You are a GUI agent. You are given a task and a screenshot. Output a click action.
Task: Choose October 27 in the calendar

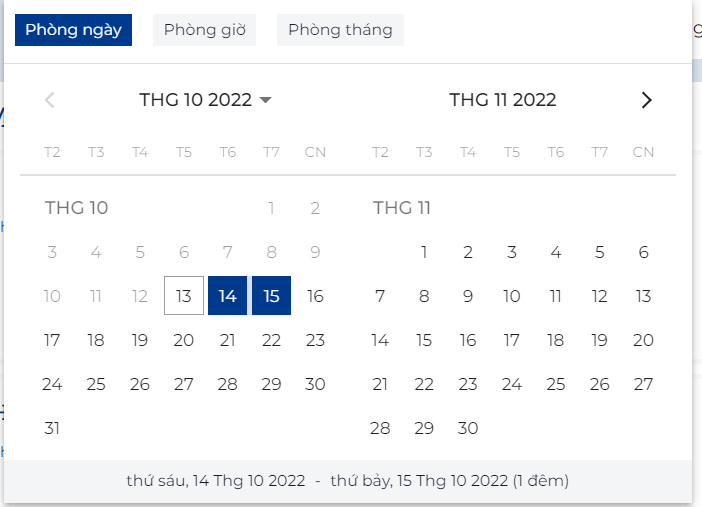[x=184, y=384]
